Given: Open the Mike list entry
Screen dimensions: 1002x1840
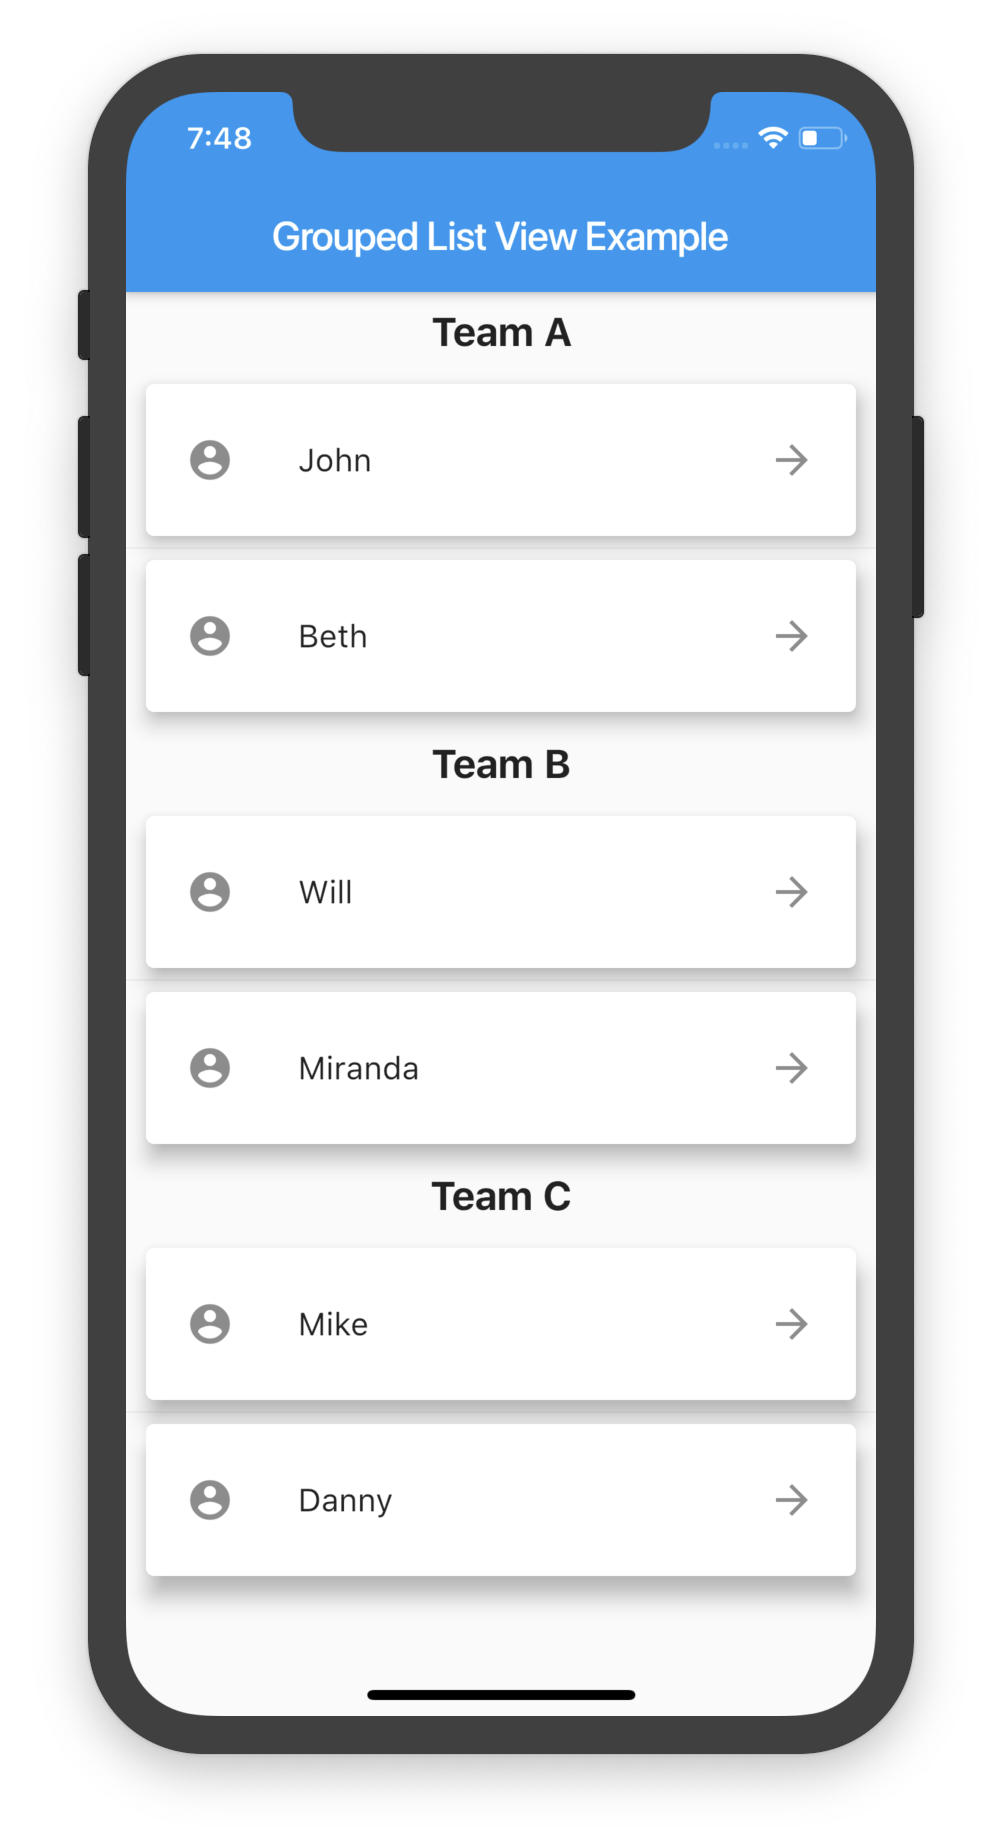Looking at the screenshot, I should (501, 1324).
